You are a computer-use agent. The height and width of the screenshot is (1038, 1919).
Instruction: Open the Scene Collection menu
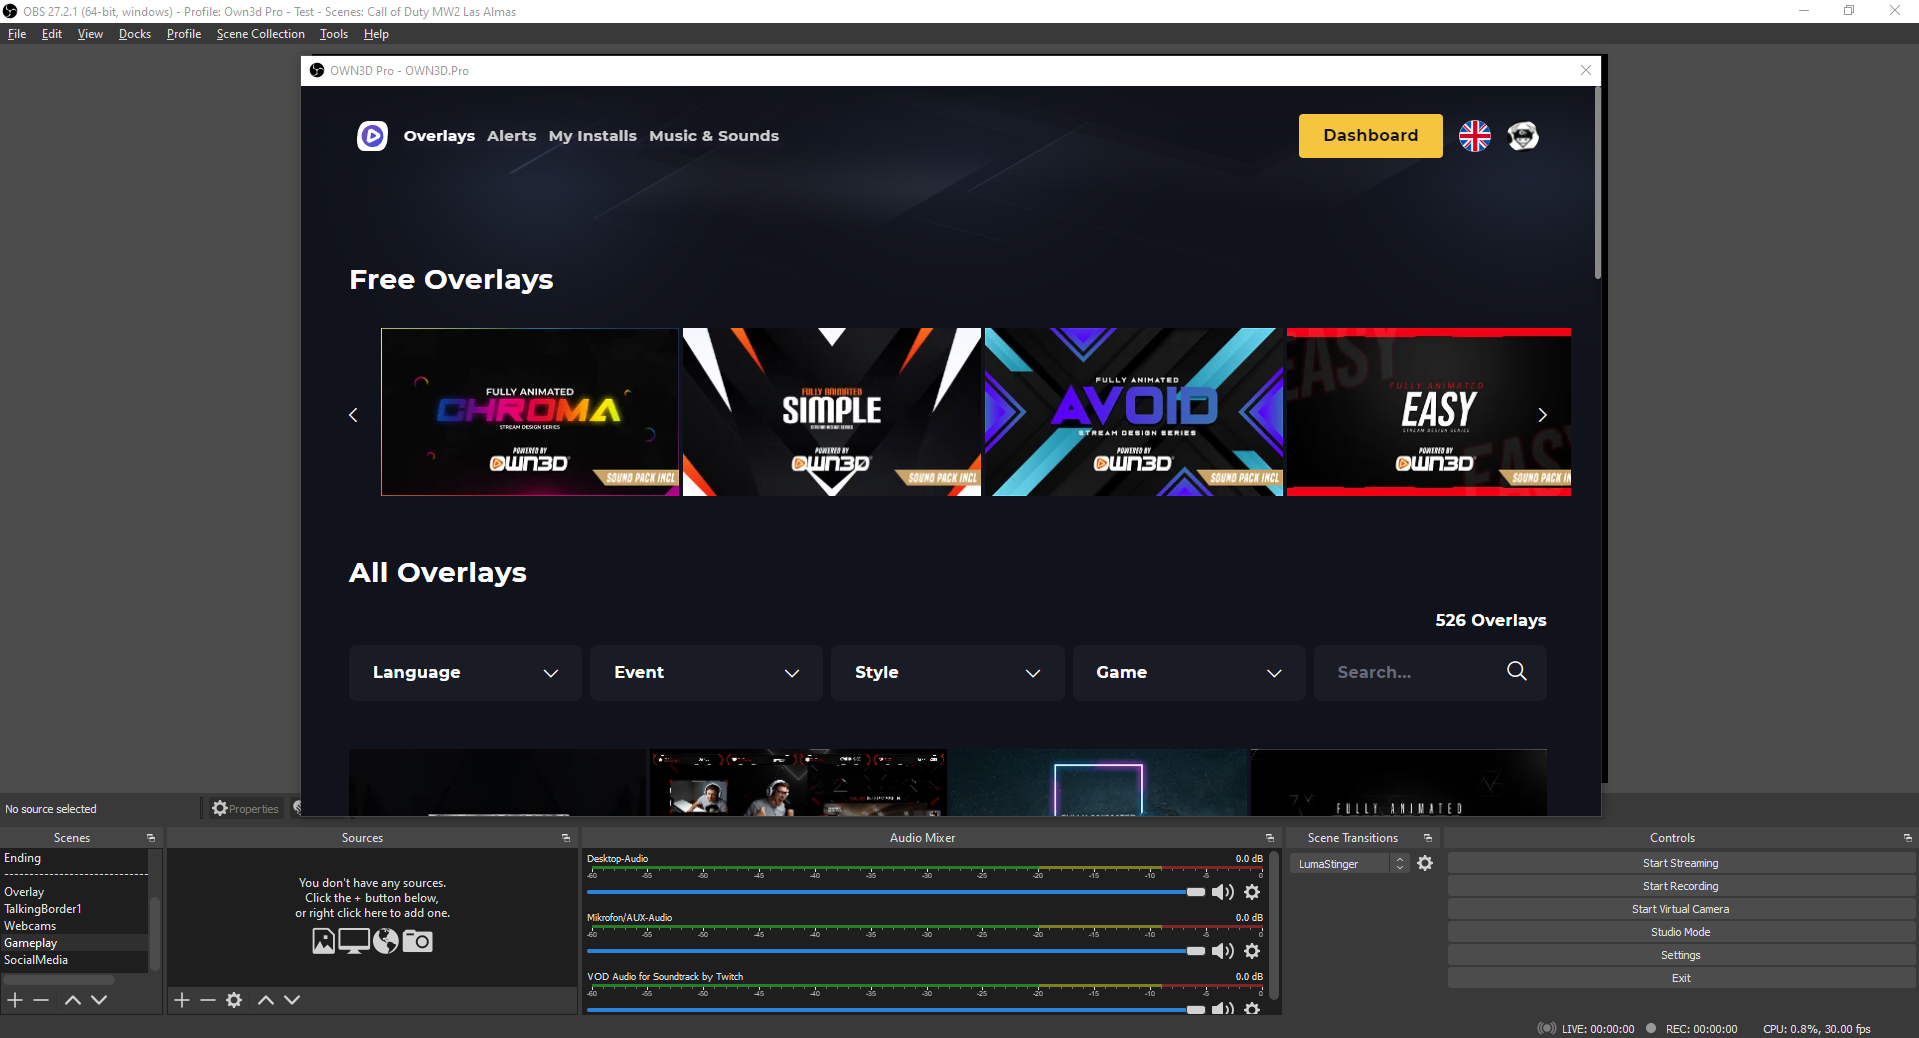pos(260,34)
